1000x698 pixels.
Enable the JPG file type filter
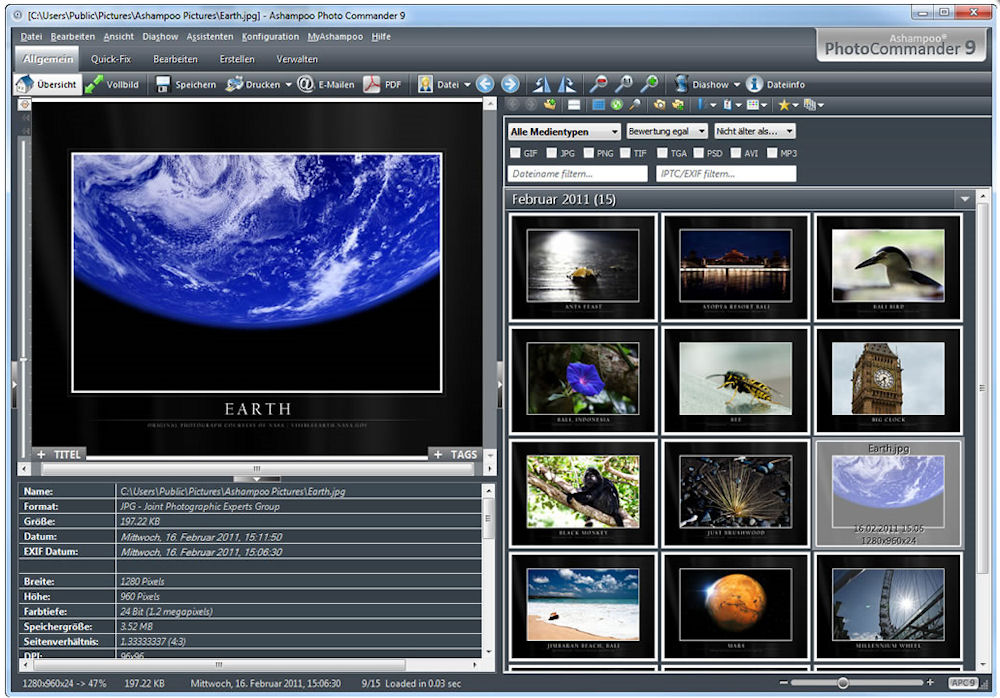point(552,153)
